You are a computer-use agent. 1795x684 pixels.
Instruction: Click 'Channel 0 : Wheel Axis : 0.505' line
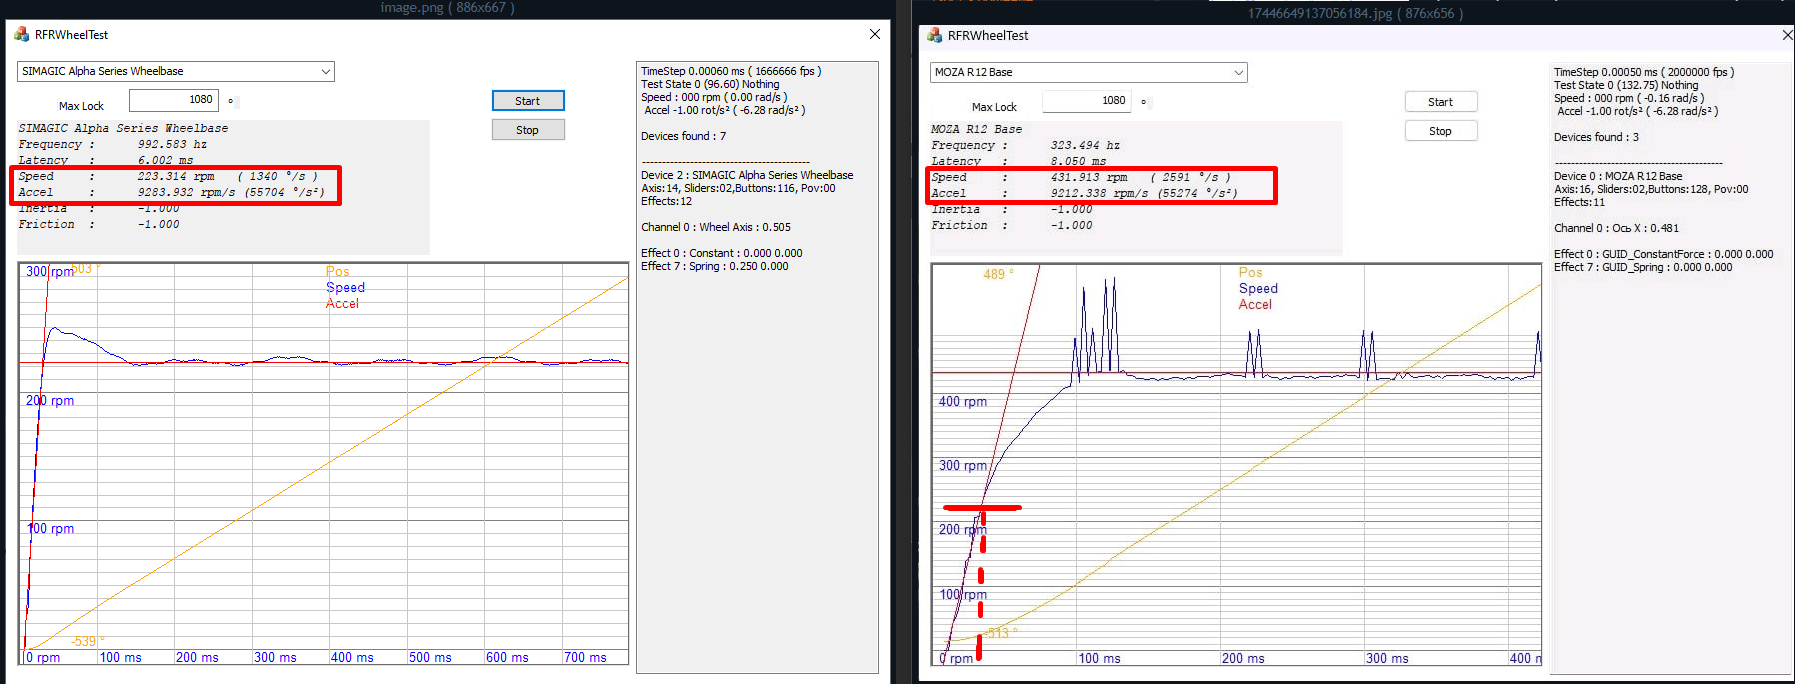pyautogui.click(x=716, y=227)
